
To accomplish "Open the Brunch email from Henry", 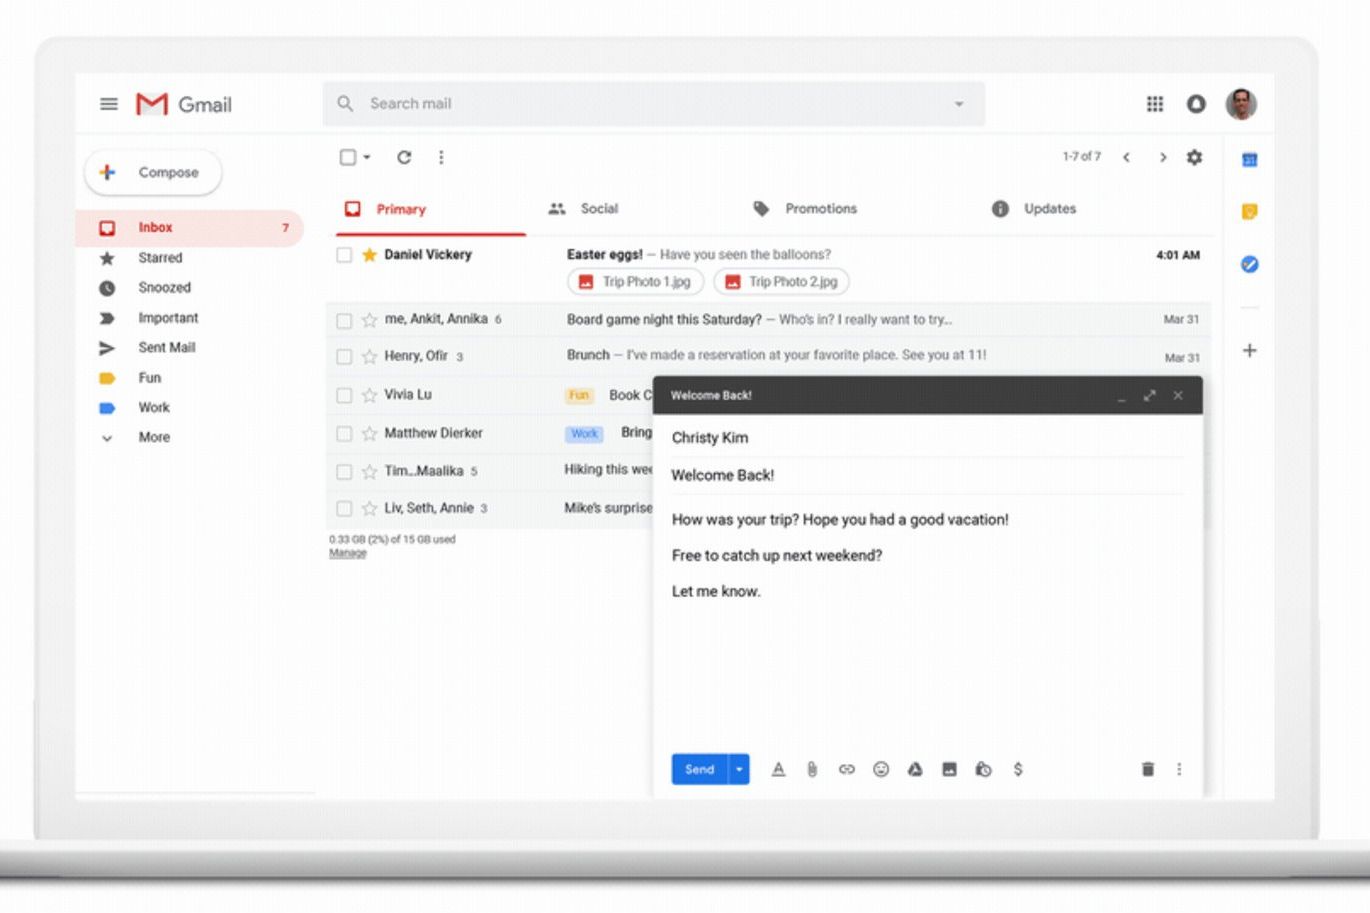I will click(x=769, y=356).
